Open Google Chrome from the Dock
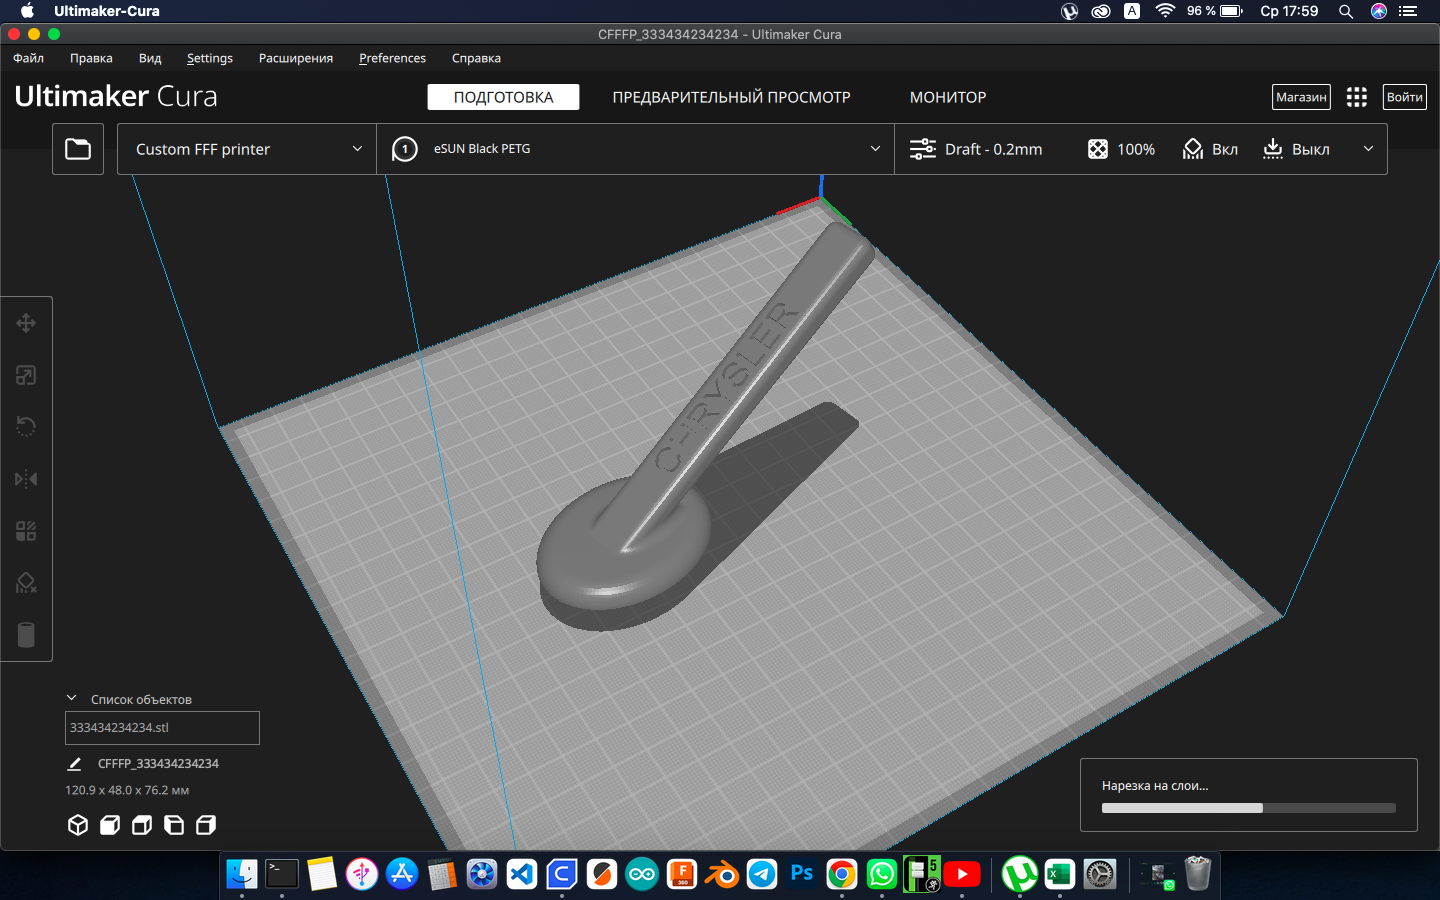 (842, 874)
